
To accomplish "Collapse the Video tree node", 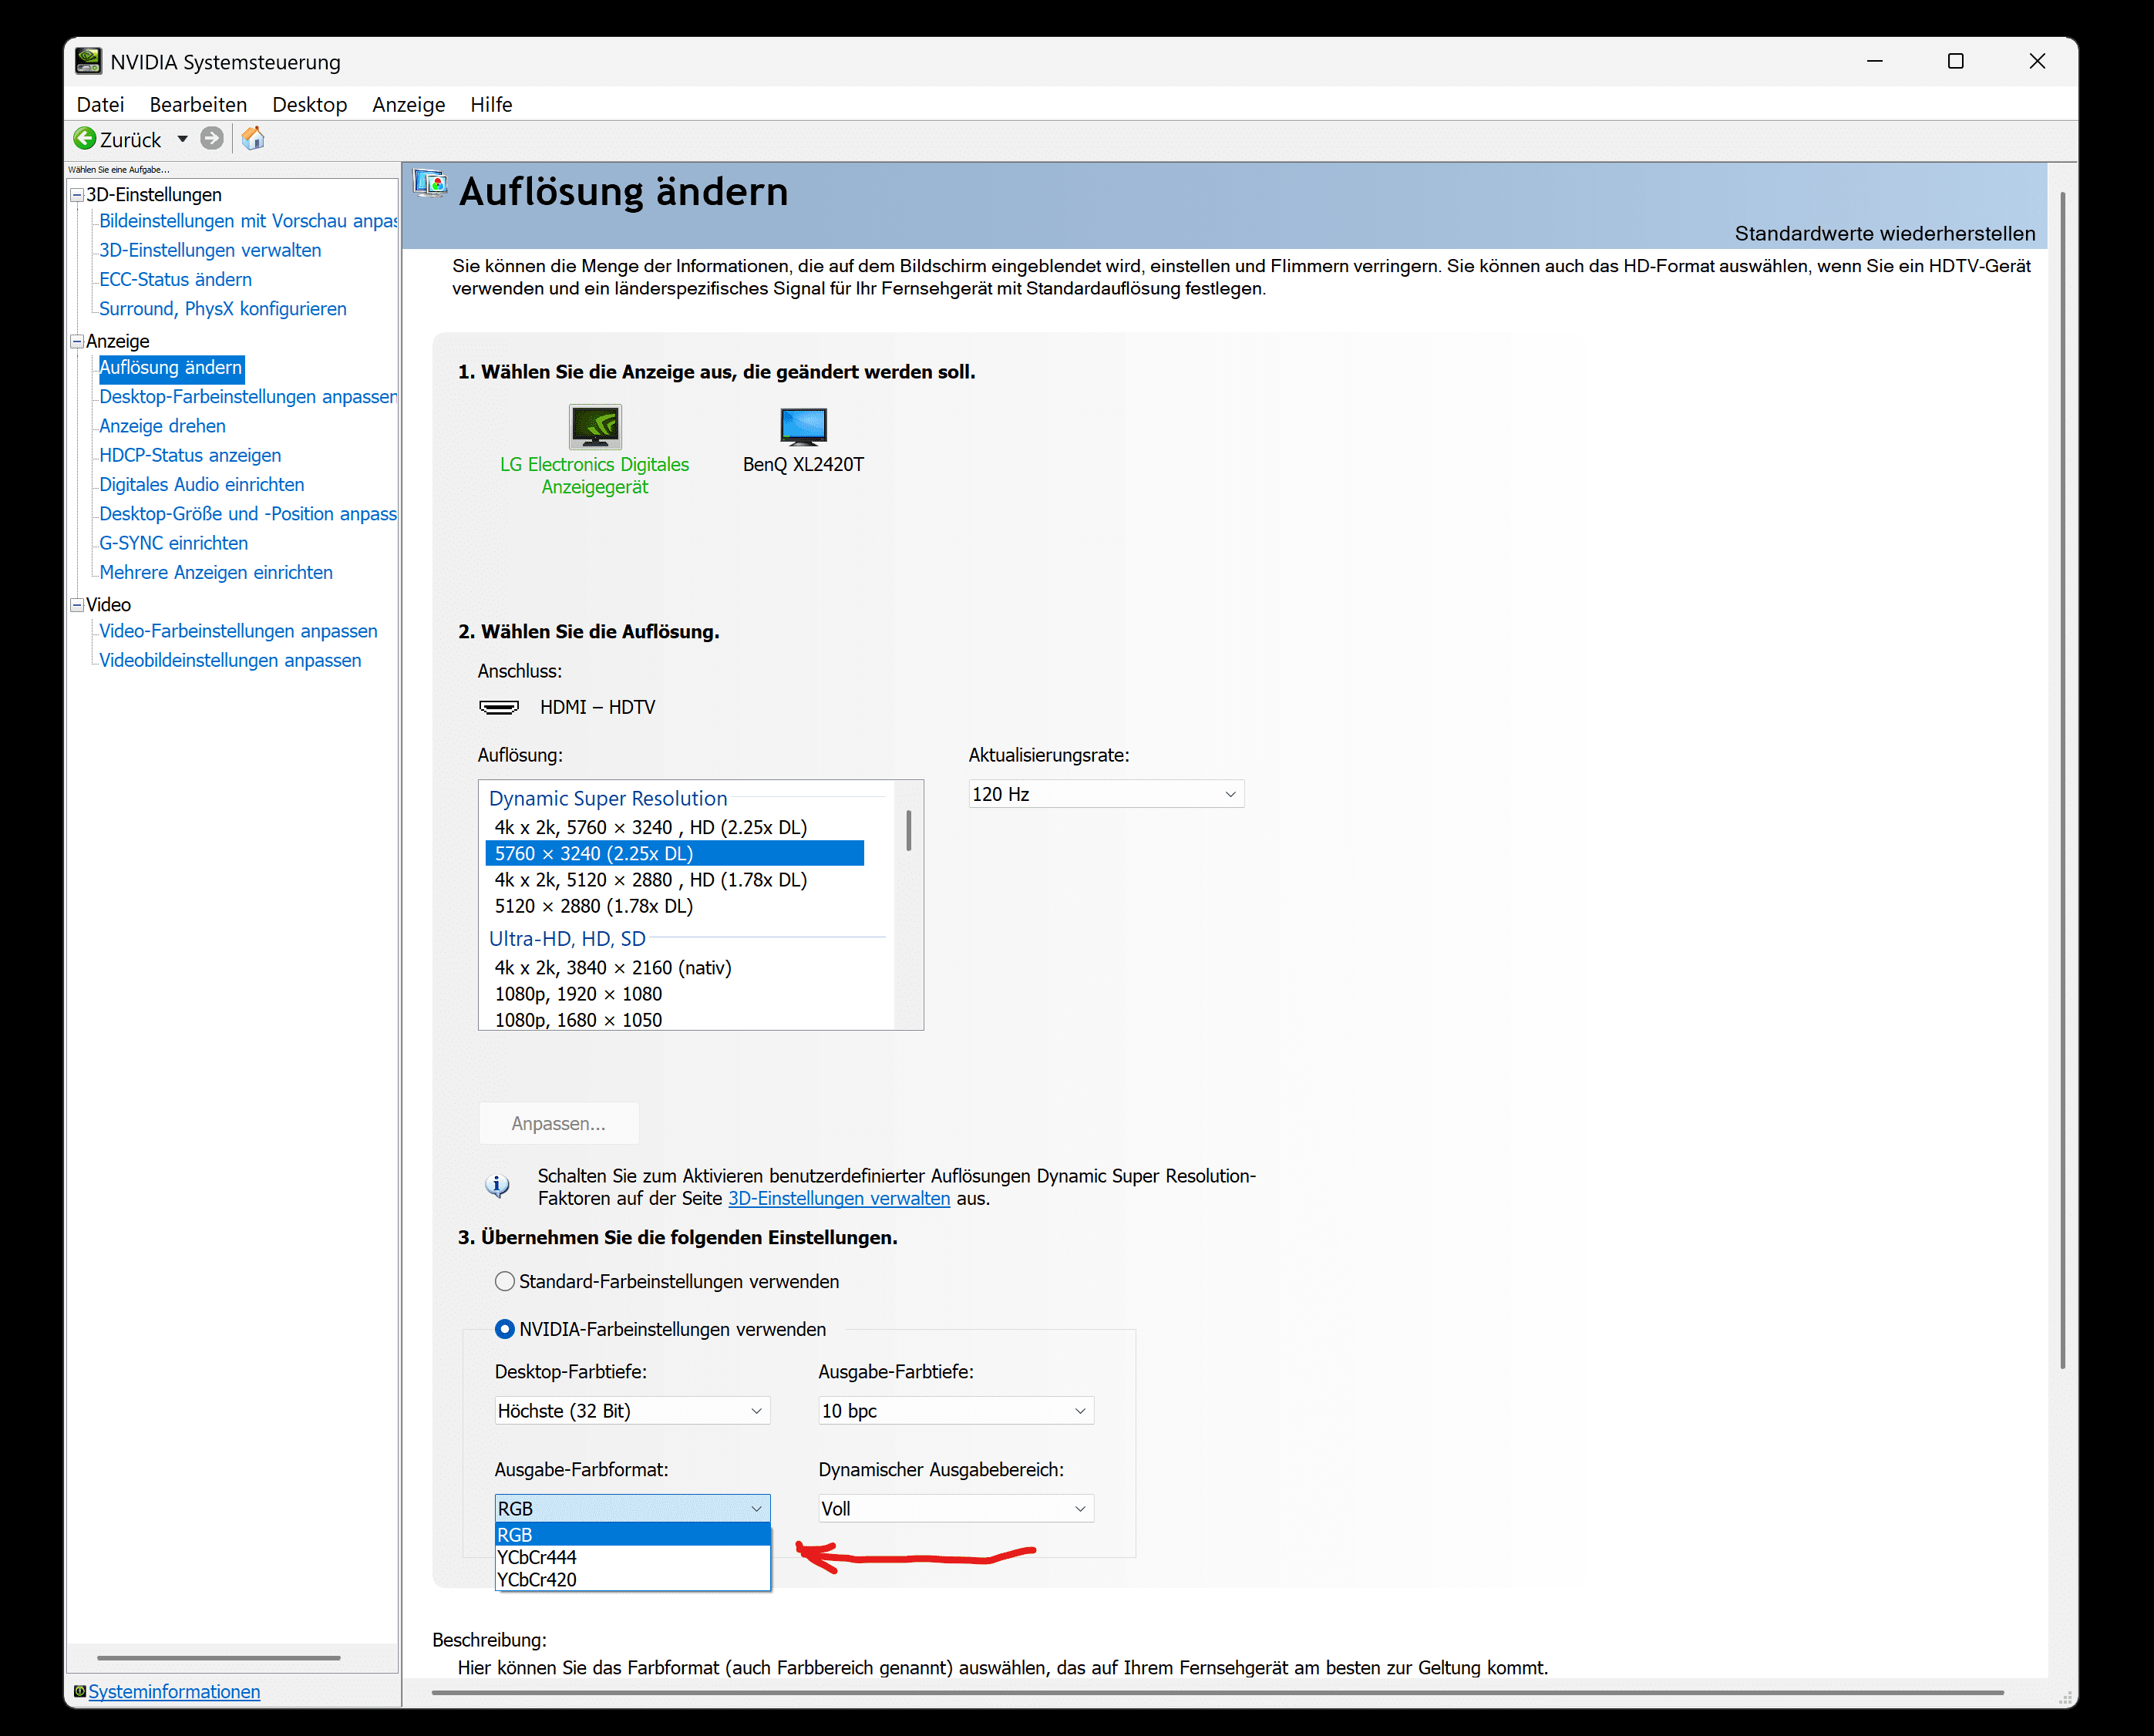I will [x=77, y=605].
